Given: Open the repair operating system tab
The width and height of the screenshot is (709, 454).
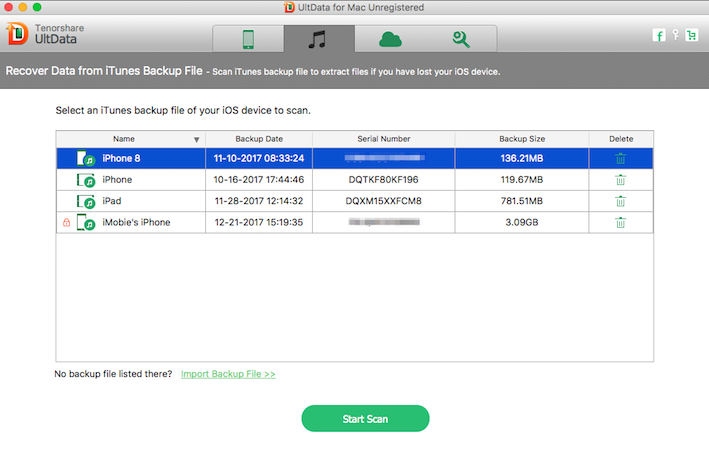Looking at the screenshot, I should tap(461, 39).
